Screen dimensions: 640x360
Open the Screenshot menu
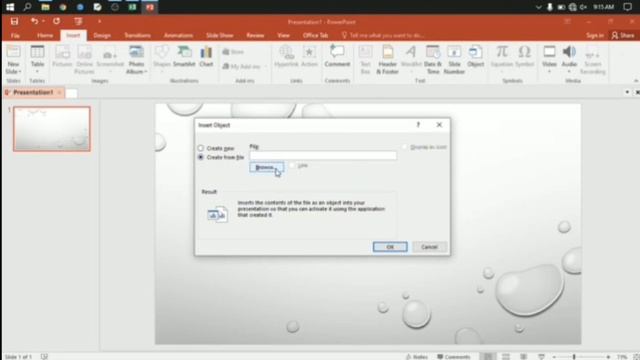click(x=110, y=60)
